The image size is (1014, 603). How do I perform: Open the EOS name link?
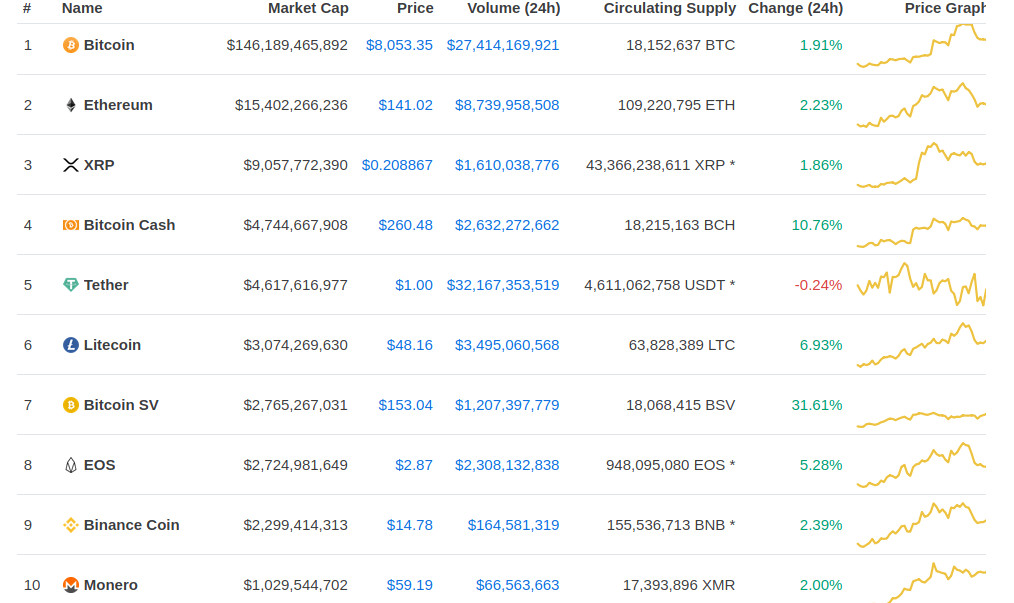[100, 465]
